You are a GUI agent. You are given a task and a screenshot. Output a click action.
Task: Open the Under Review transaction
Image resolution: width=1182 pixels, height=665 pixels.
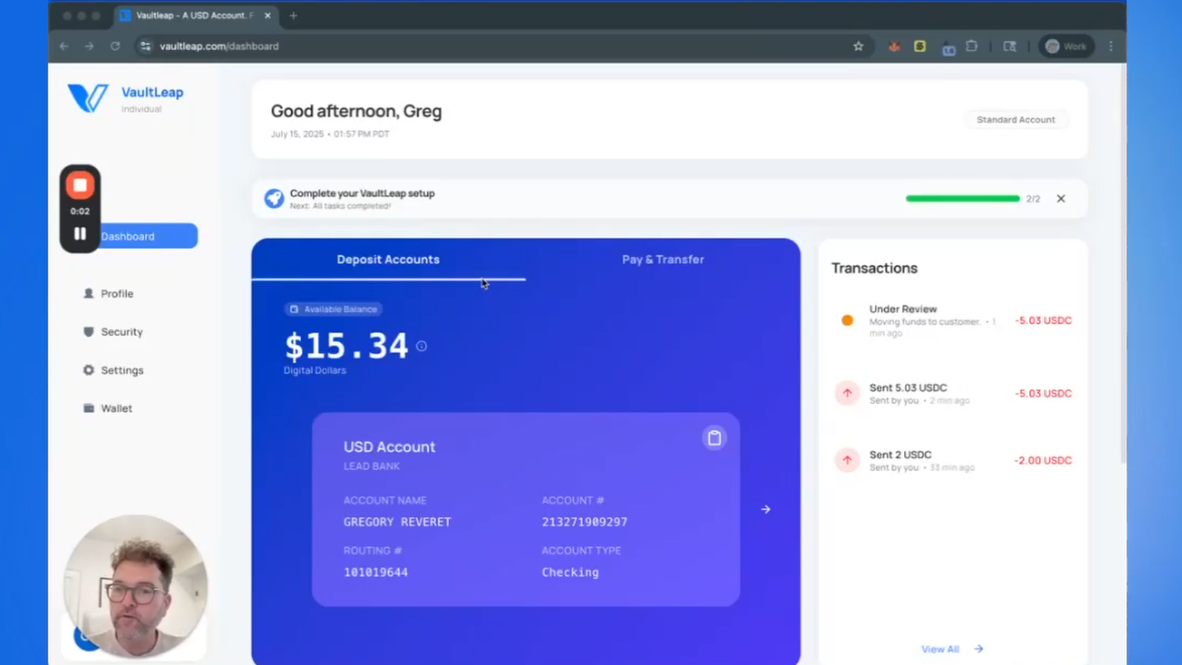953,320
